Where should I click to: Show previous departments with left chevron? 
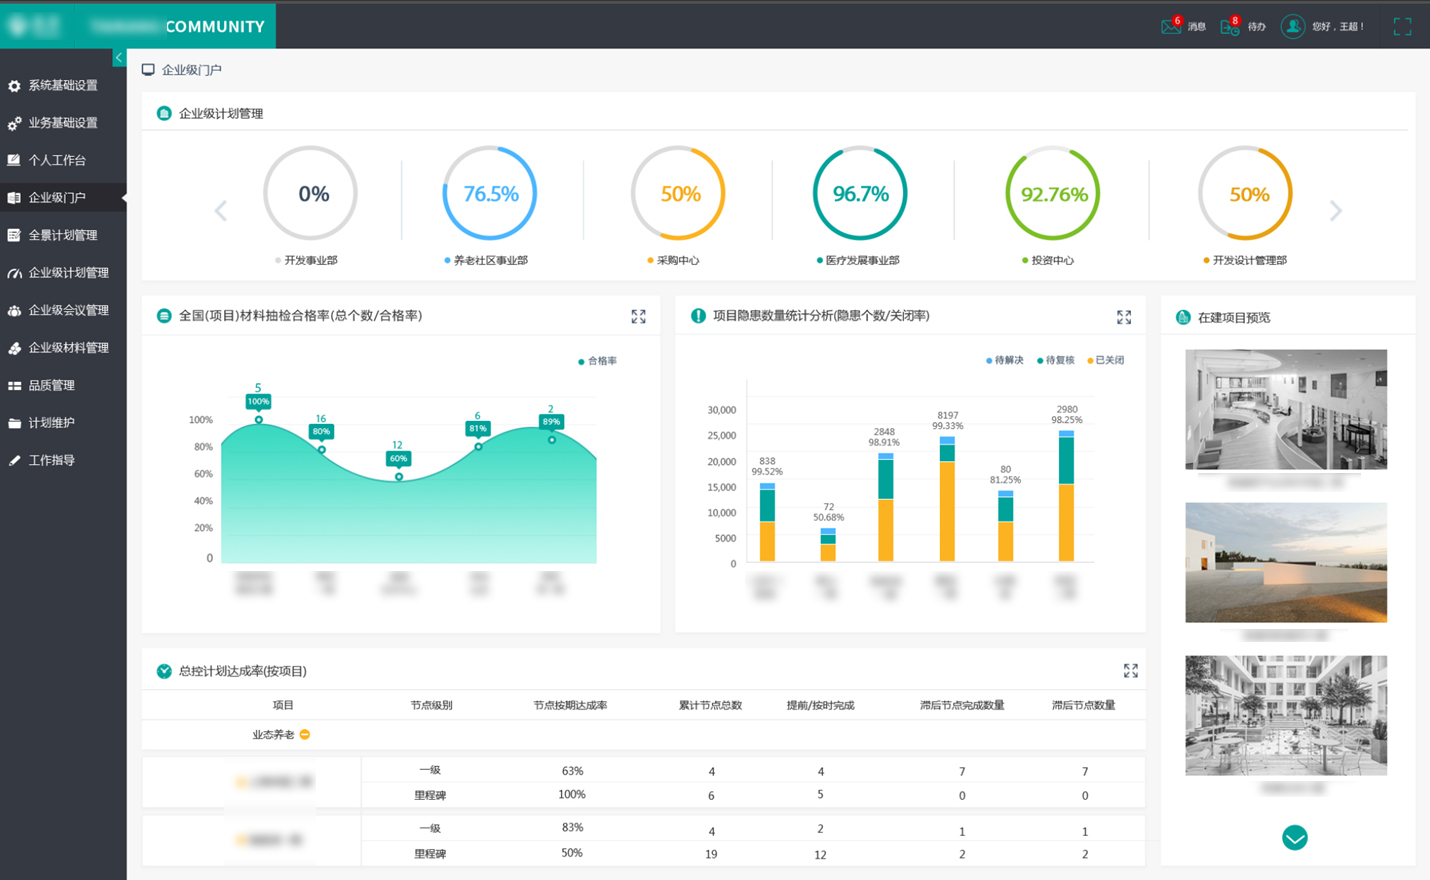(x=221, y=211)
